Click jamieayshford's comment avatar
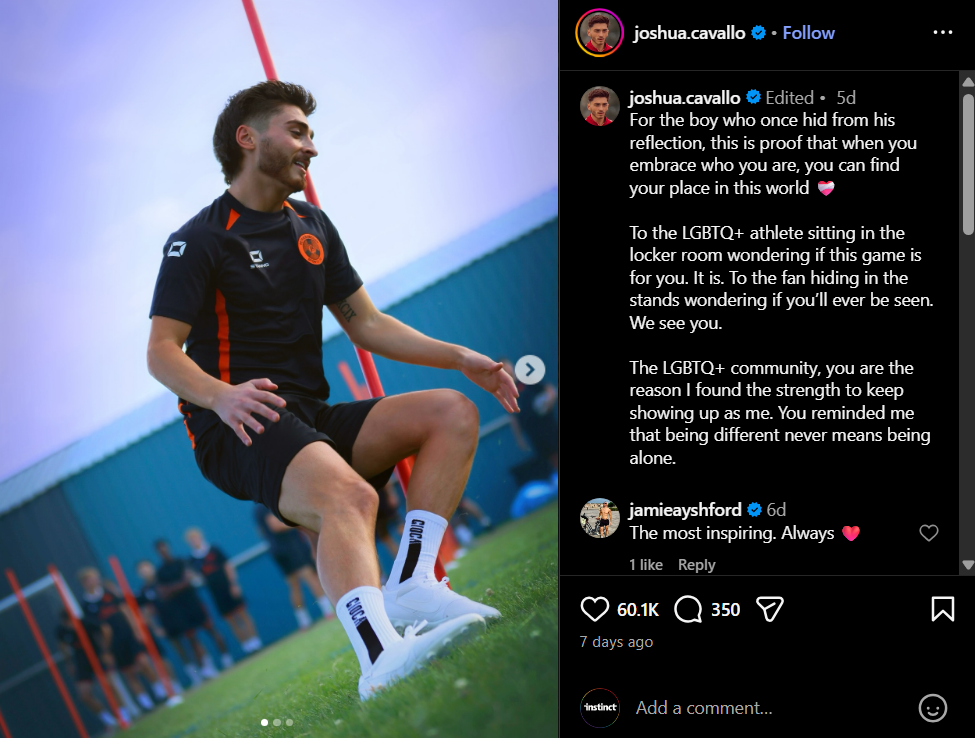The height and width of the screenshot is (738, 975). 599,518
